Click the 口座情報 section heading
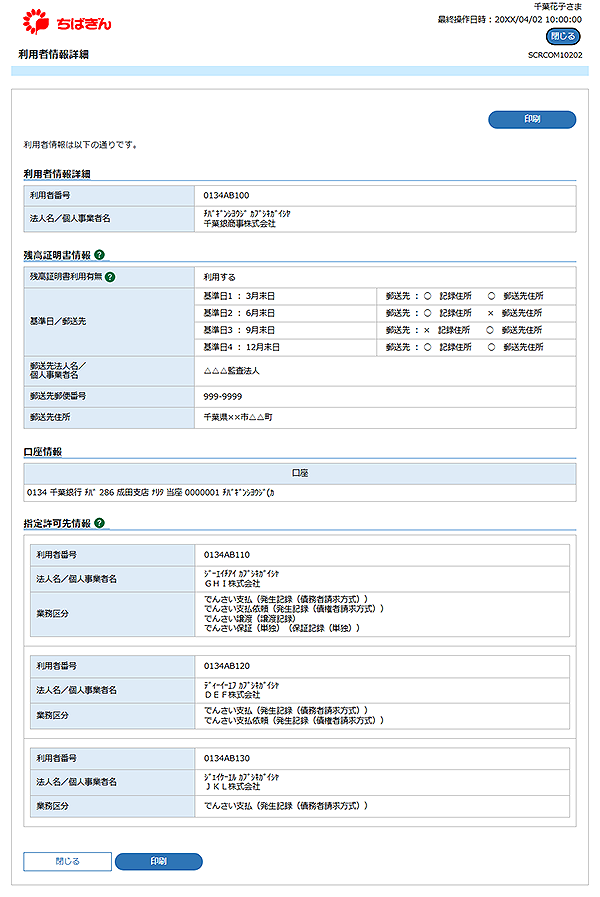The width and height of the screenshot is (600, 897). click(43, 452)
